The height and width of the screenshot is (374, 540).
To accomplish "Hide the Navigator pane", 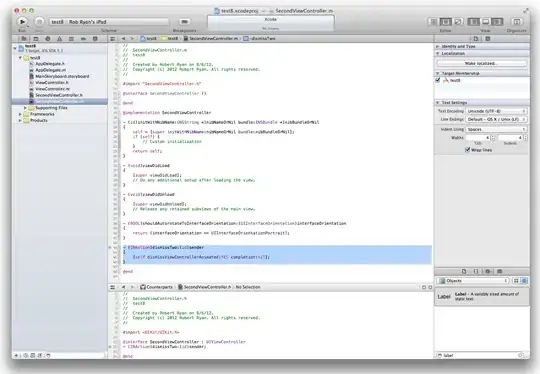I will click(474, 22).
